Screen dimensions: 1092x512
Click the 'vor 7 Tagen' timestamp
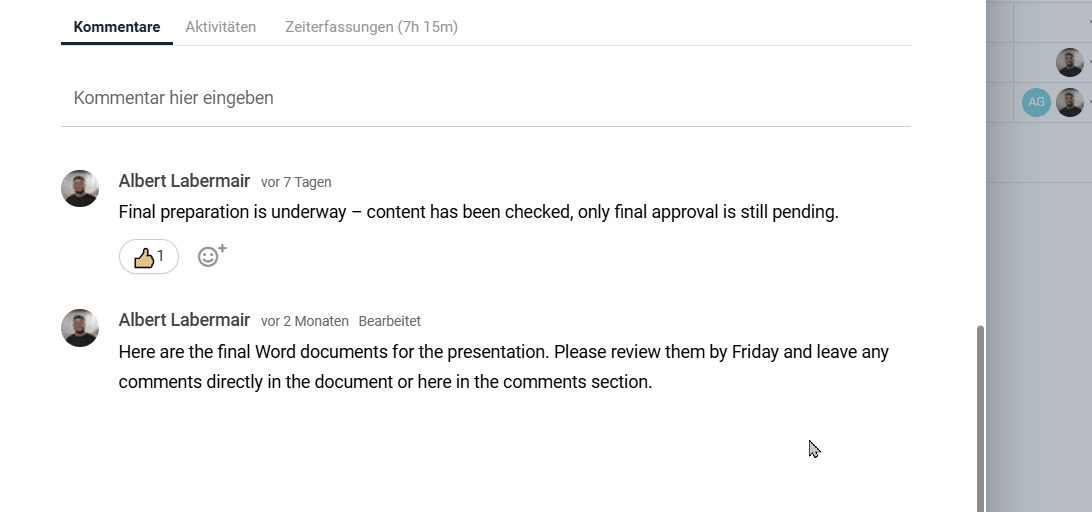[x=296, y=182]
